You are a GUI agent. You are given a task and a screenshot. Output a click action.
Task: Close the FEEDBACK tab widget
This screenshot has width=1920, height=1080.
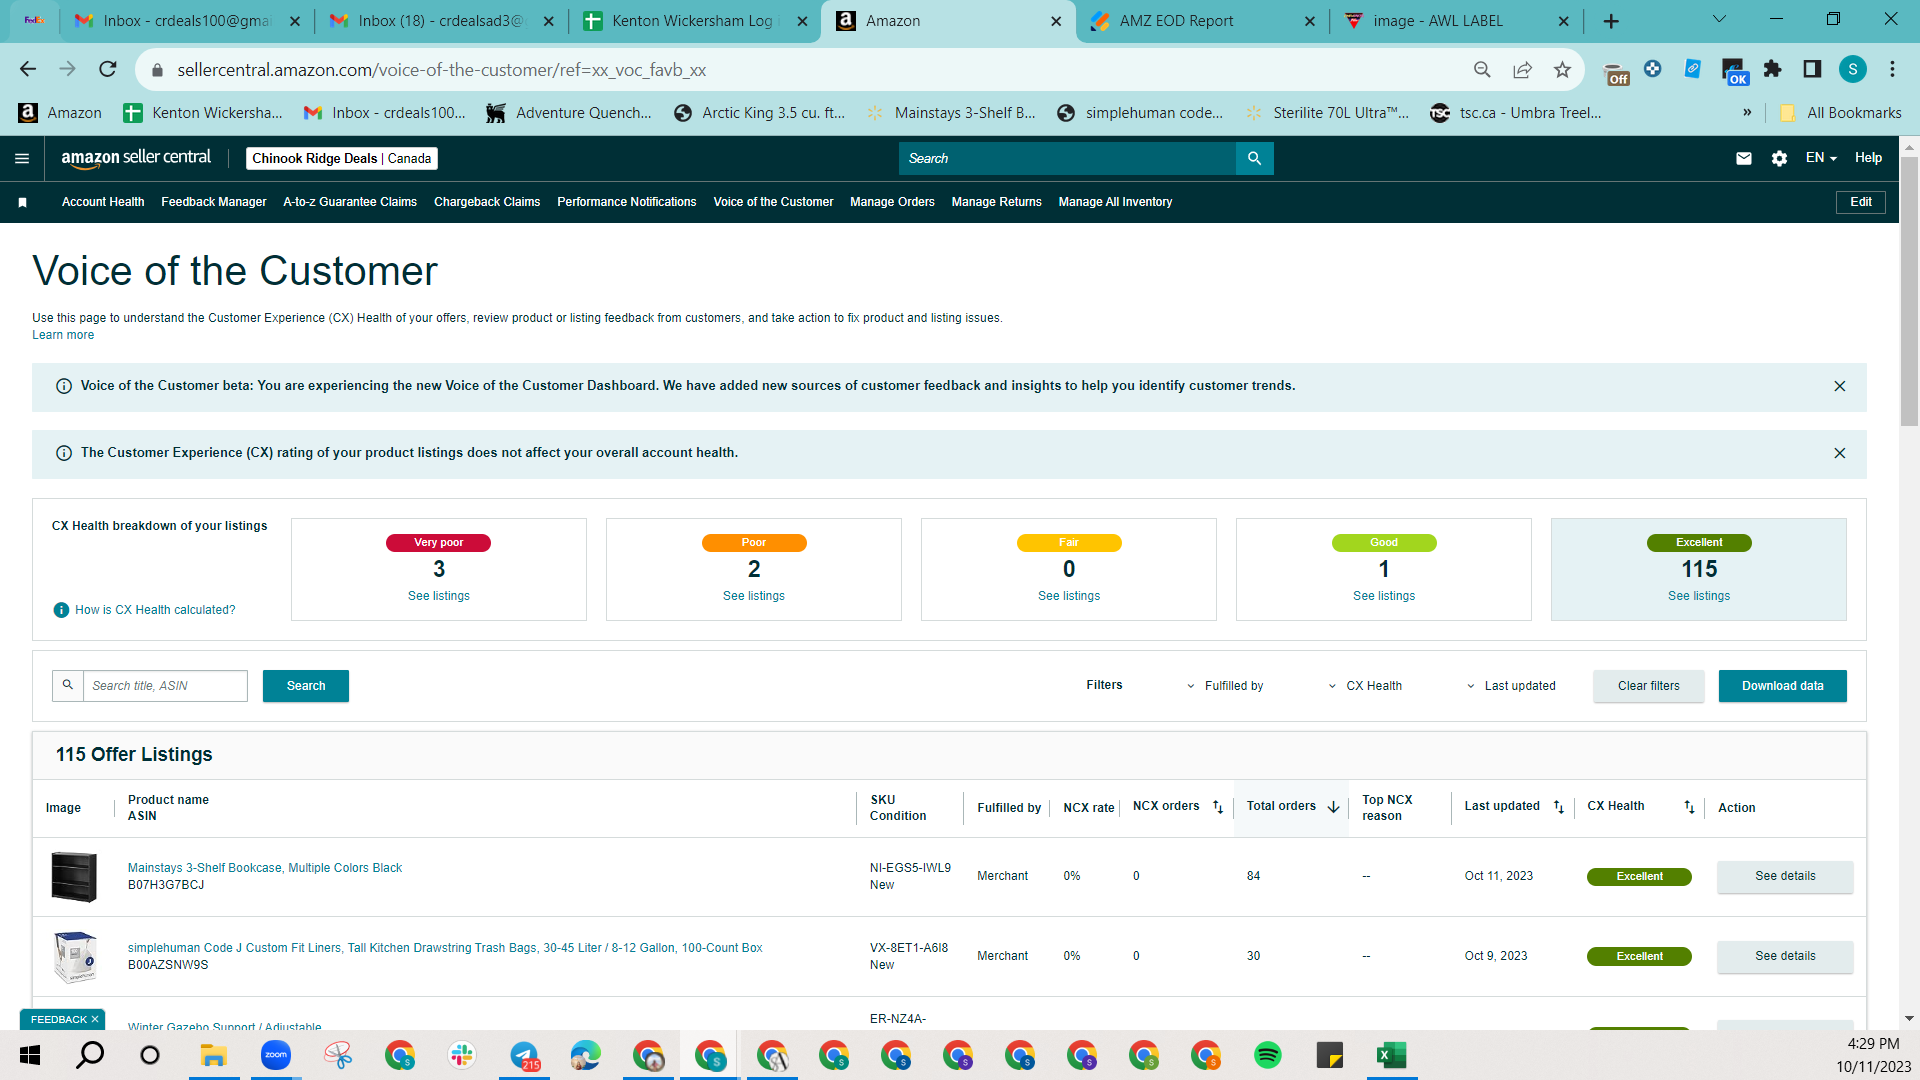[95, 1020]
